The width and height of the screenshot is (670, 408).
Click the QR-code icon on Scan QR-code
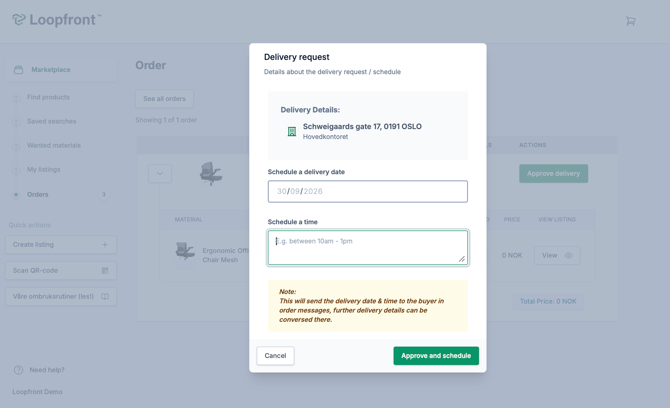[x=105, y=270]
